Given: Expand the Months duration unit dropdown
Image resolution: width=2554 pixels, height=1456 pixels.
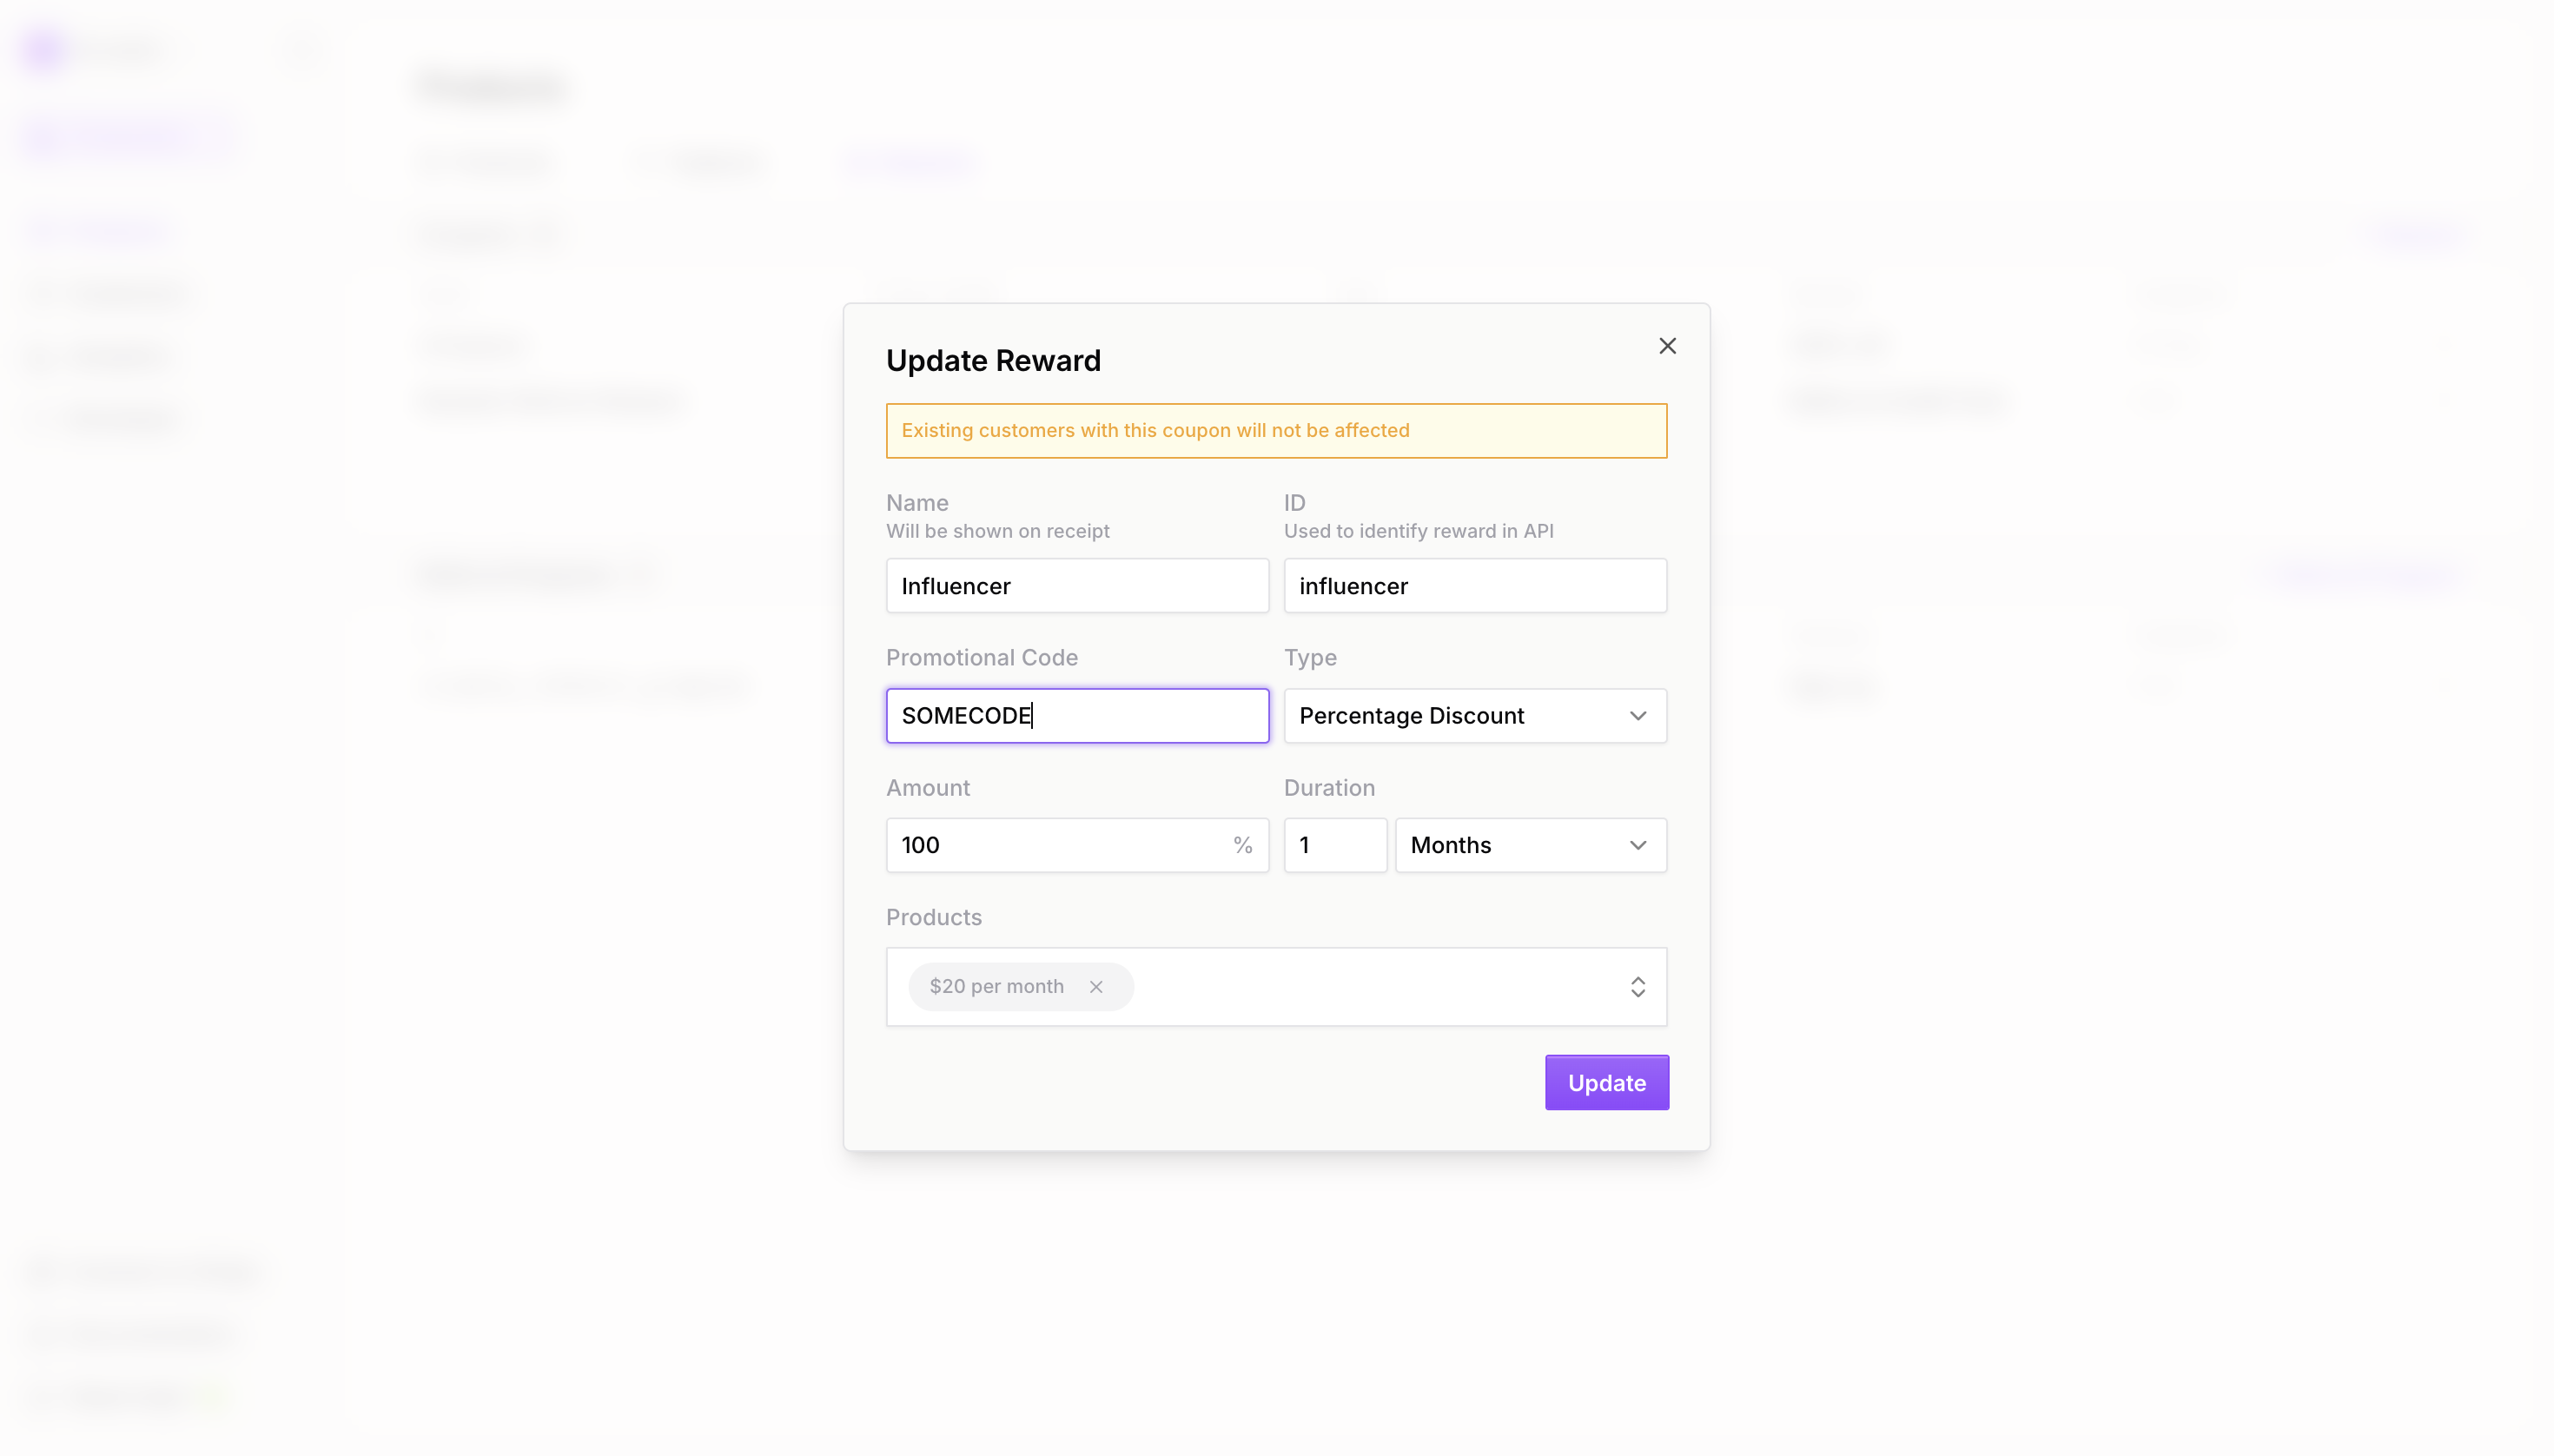Looking at the screenshot, I should [x=1530, y=845].
